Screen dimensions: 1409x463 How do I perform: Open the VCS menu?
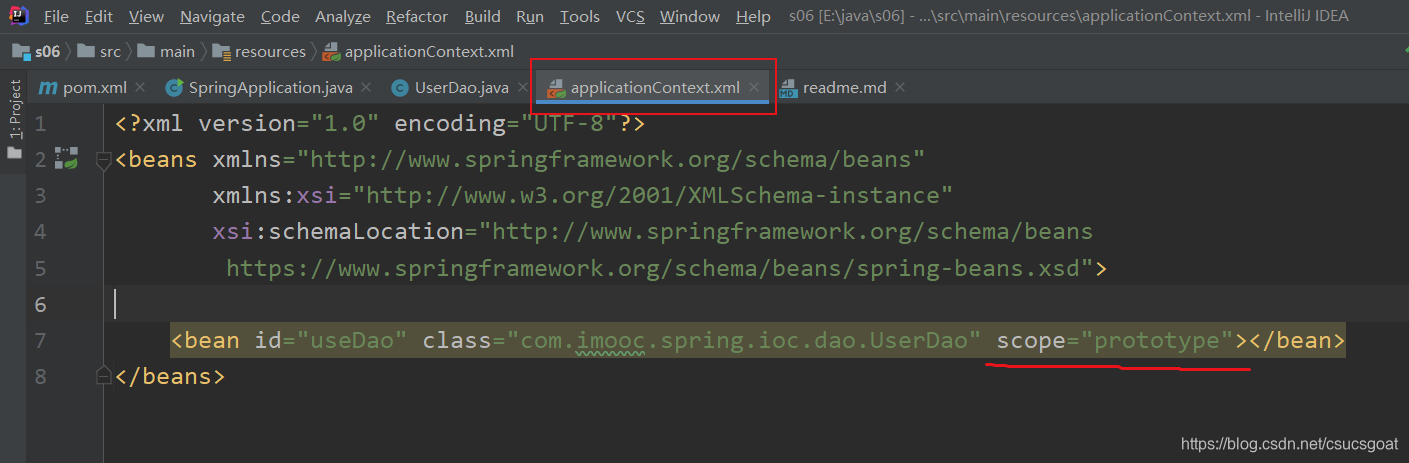coord(630,16)
